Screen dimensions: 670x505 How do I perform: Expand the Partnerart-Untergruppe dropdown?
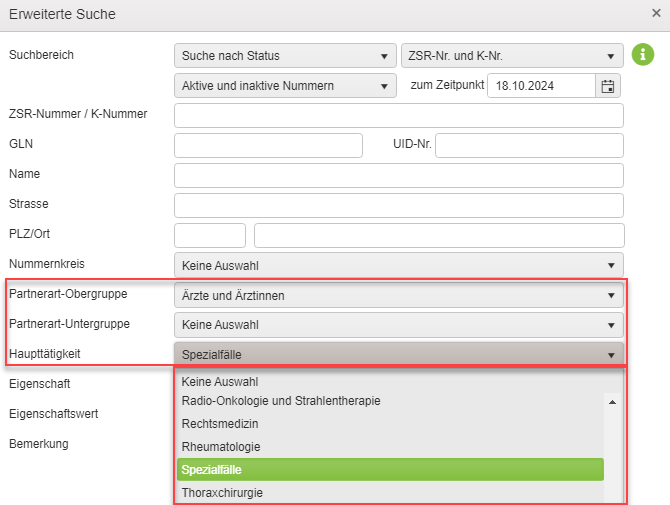399,325
